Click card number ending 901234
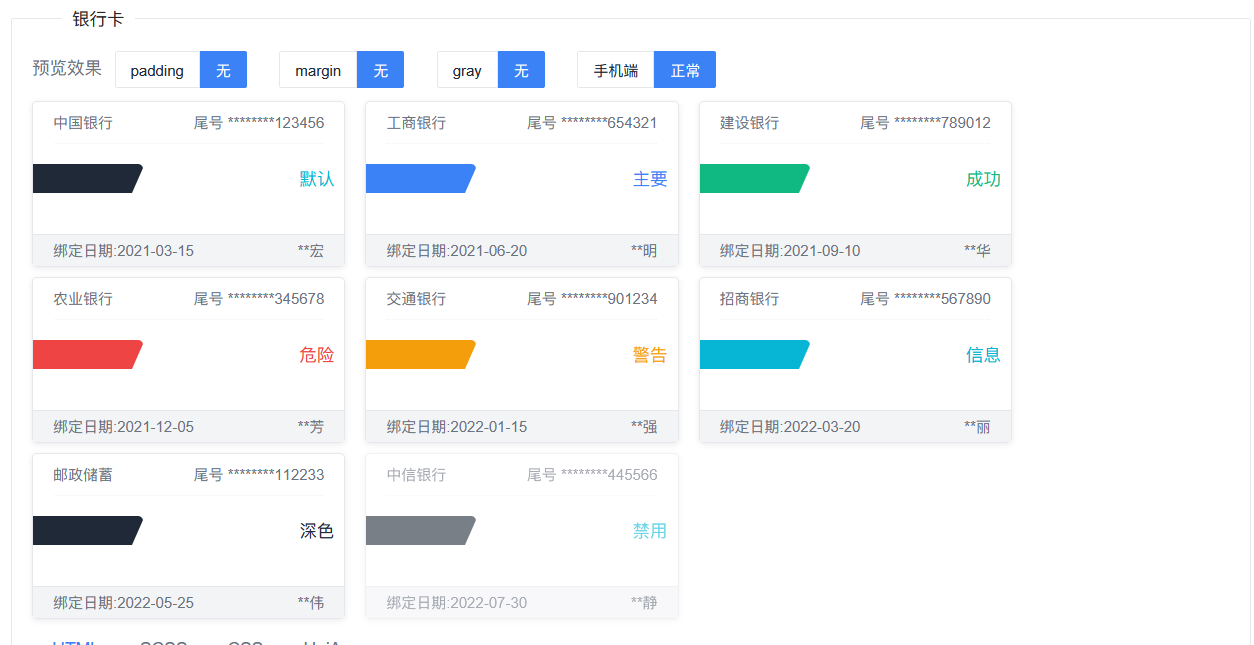Image resolution: width=1254 pixels, height=645 pixels. 592,299
